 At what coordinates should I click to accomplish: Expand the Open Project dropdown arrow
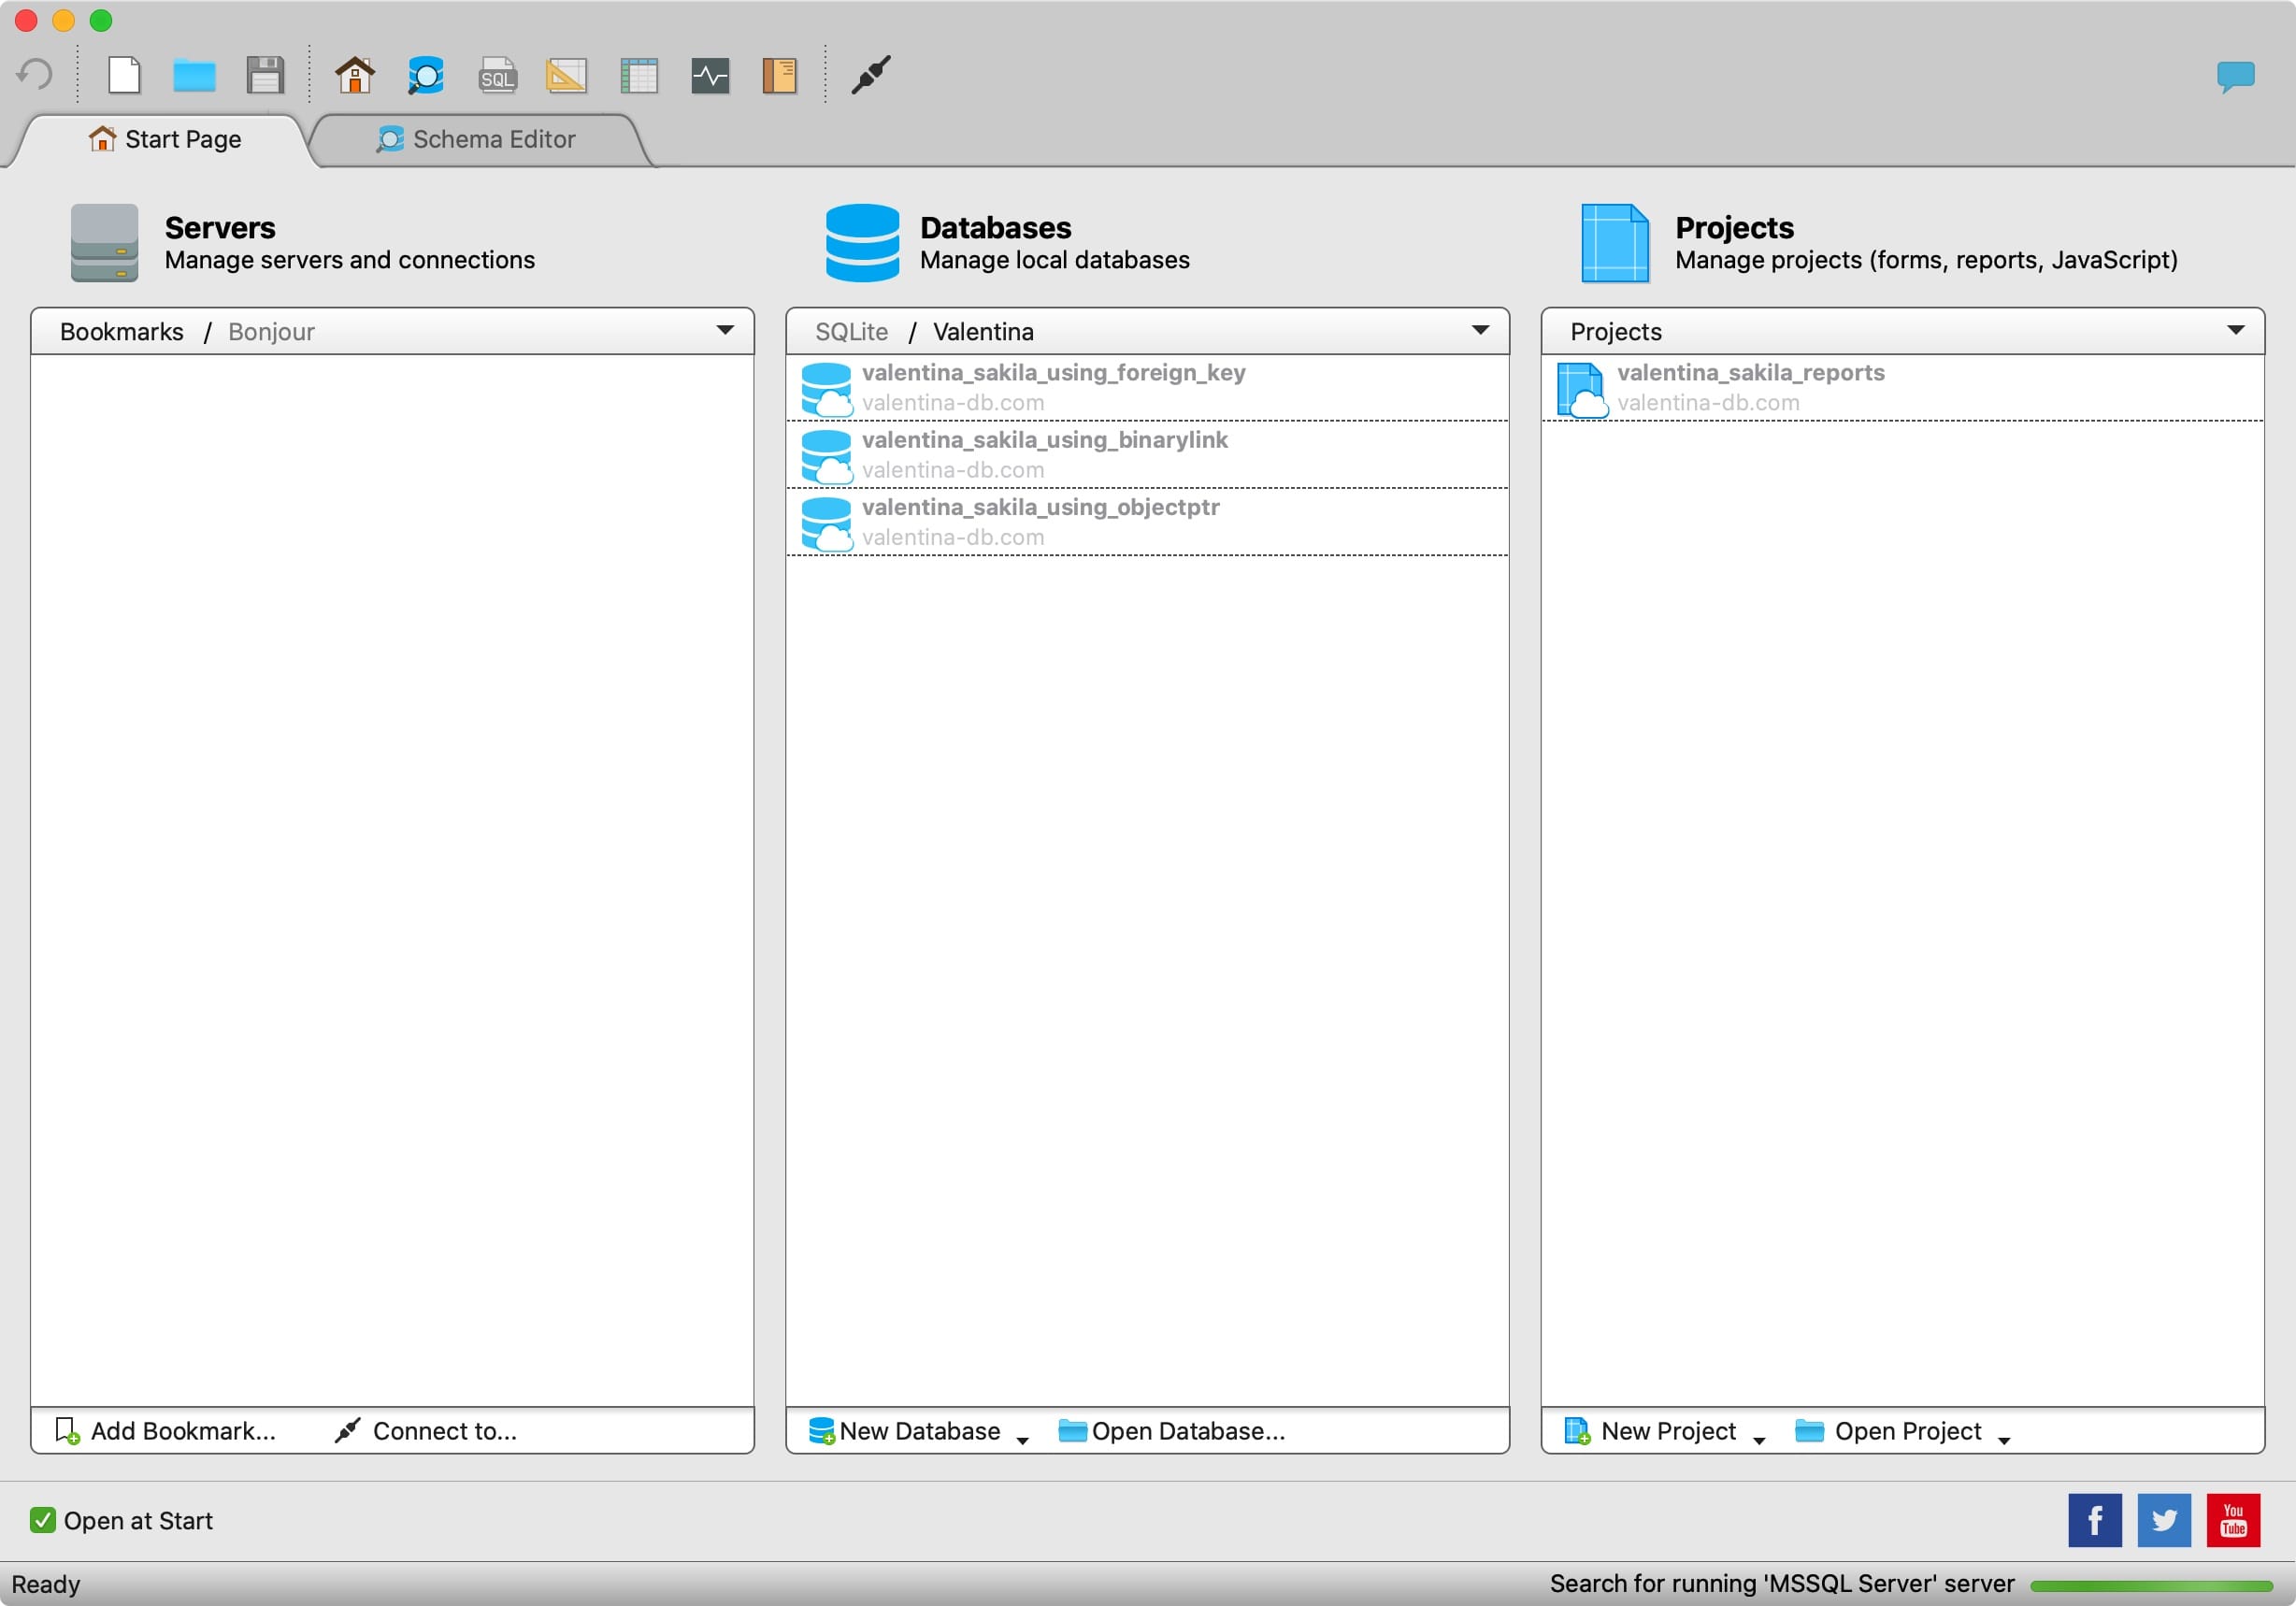click(x=2004, y=1439)
